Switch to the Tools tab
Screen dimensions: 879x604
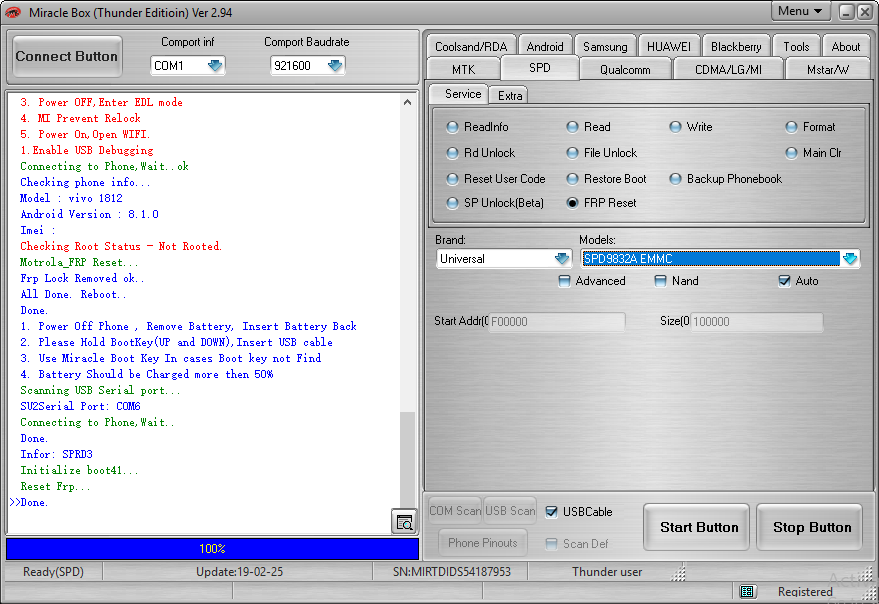click(x=797, y=47)
